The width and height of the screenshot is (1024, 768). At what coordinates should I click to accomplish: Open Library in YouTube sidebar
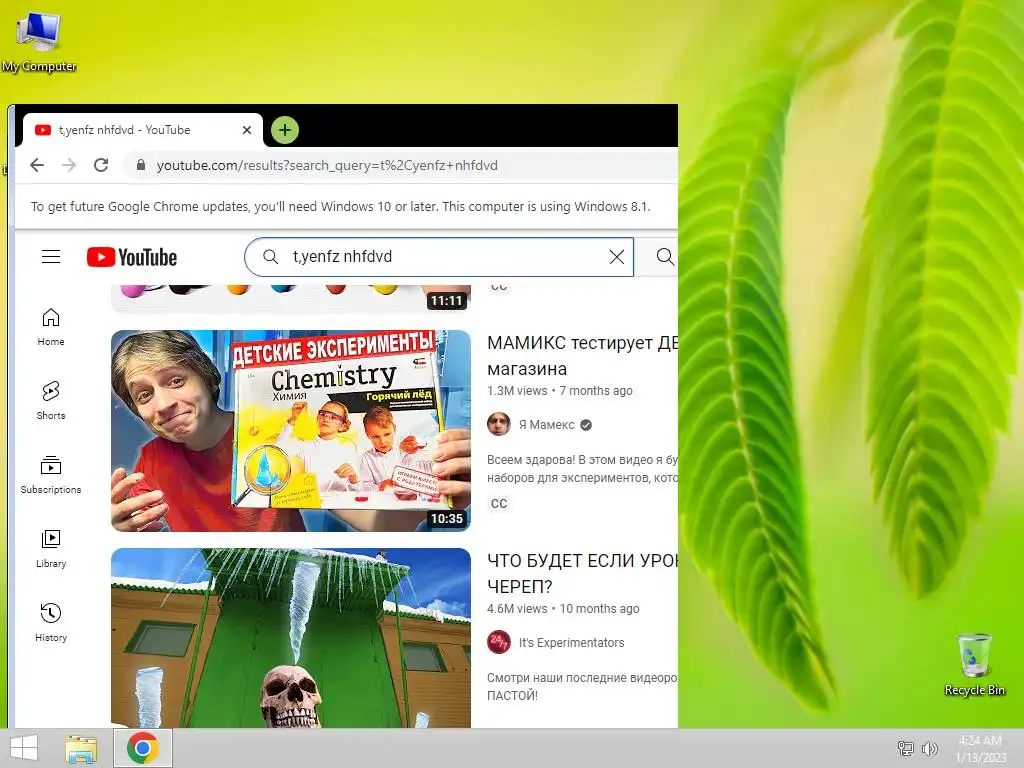click(51, 549)
